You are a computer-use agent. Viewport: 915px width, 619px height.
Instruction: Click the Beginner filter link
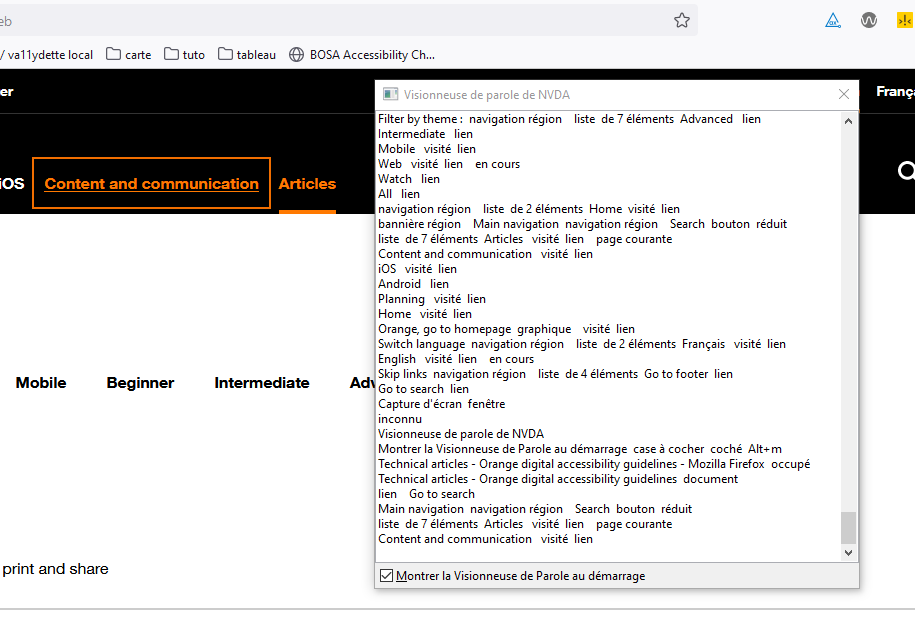click(x=140, y=382)
